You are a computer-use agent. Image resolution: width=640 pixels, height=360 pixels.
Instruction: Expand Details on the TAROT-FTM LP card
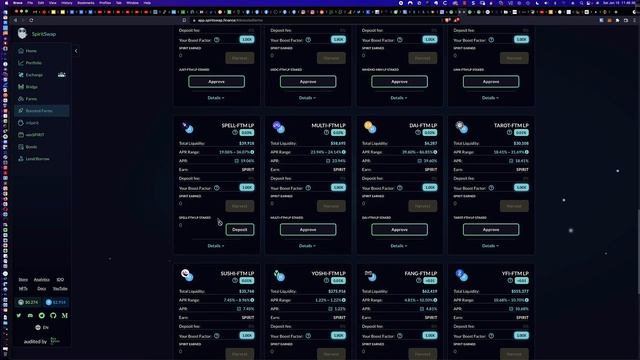[x=490, y=246]
